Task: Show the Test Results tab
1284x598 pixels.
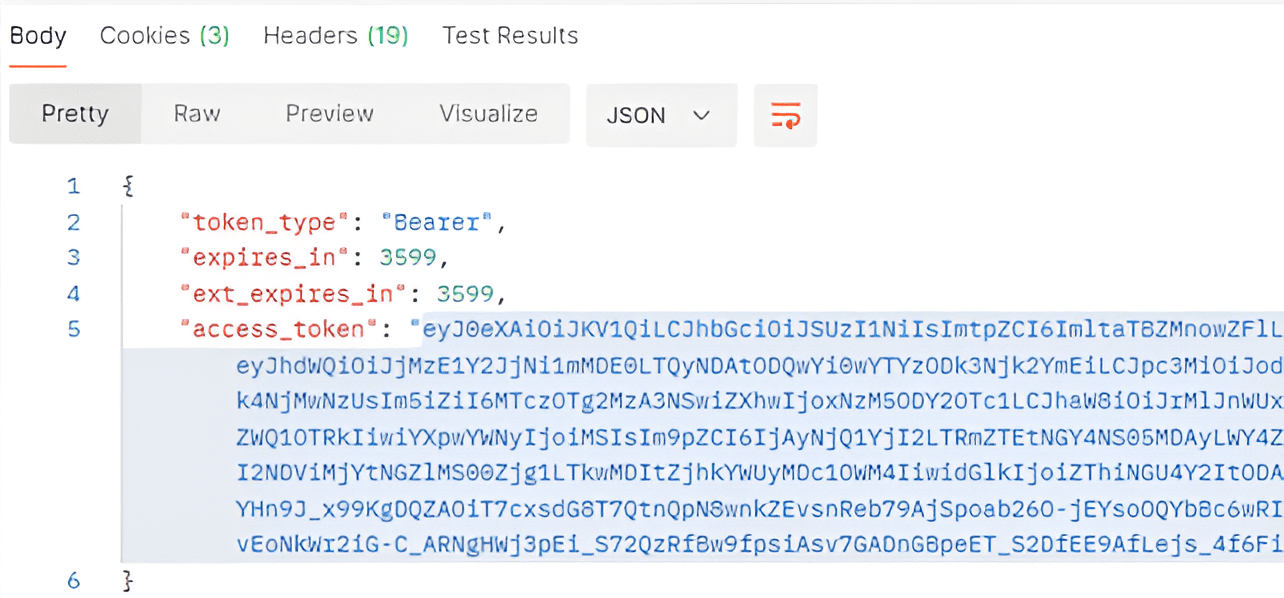Action: pyautogui.click(x=510, y=36)
